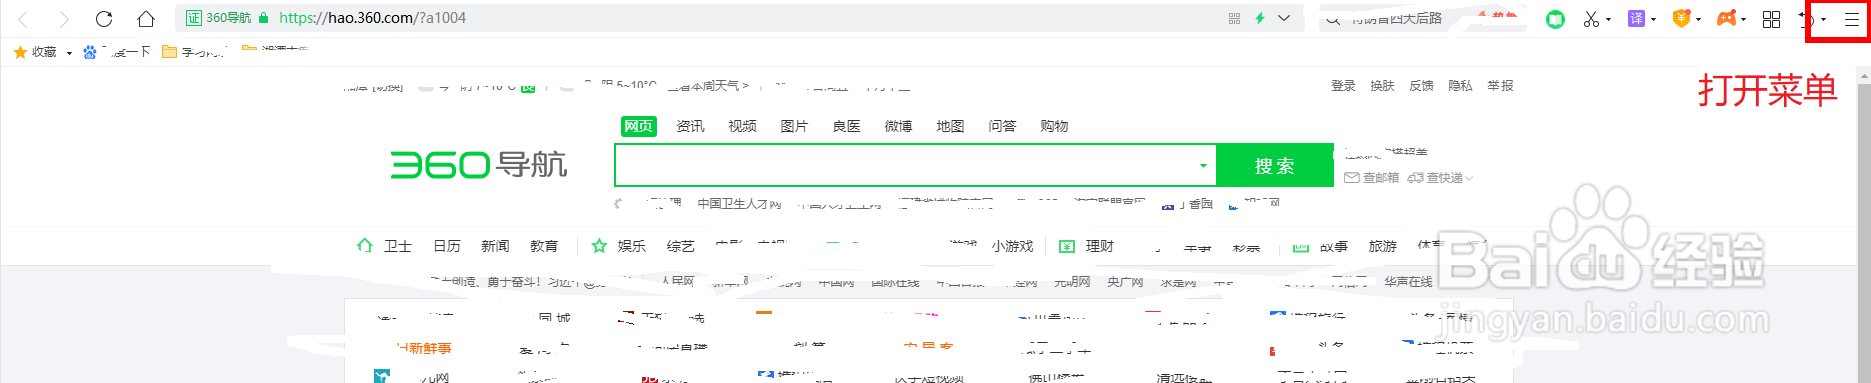The height and width of the screenshot is (383, 1871).
Task: Click the 查邮箱 mail link
Action: 1372,178
